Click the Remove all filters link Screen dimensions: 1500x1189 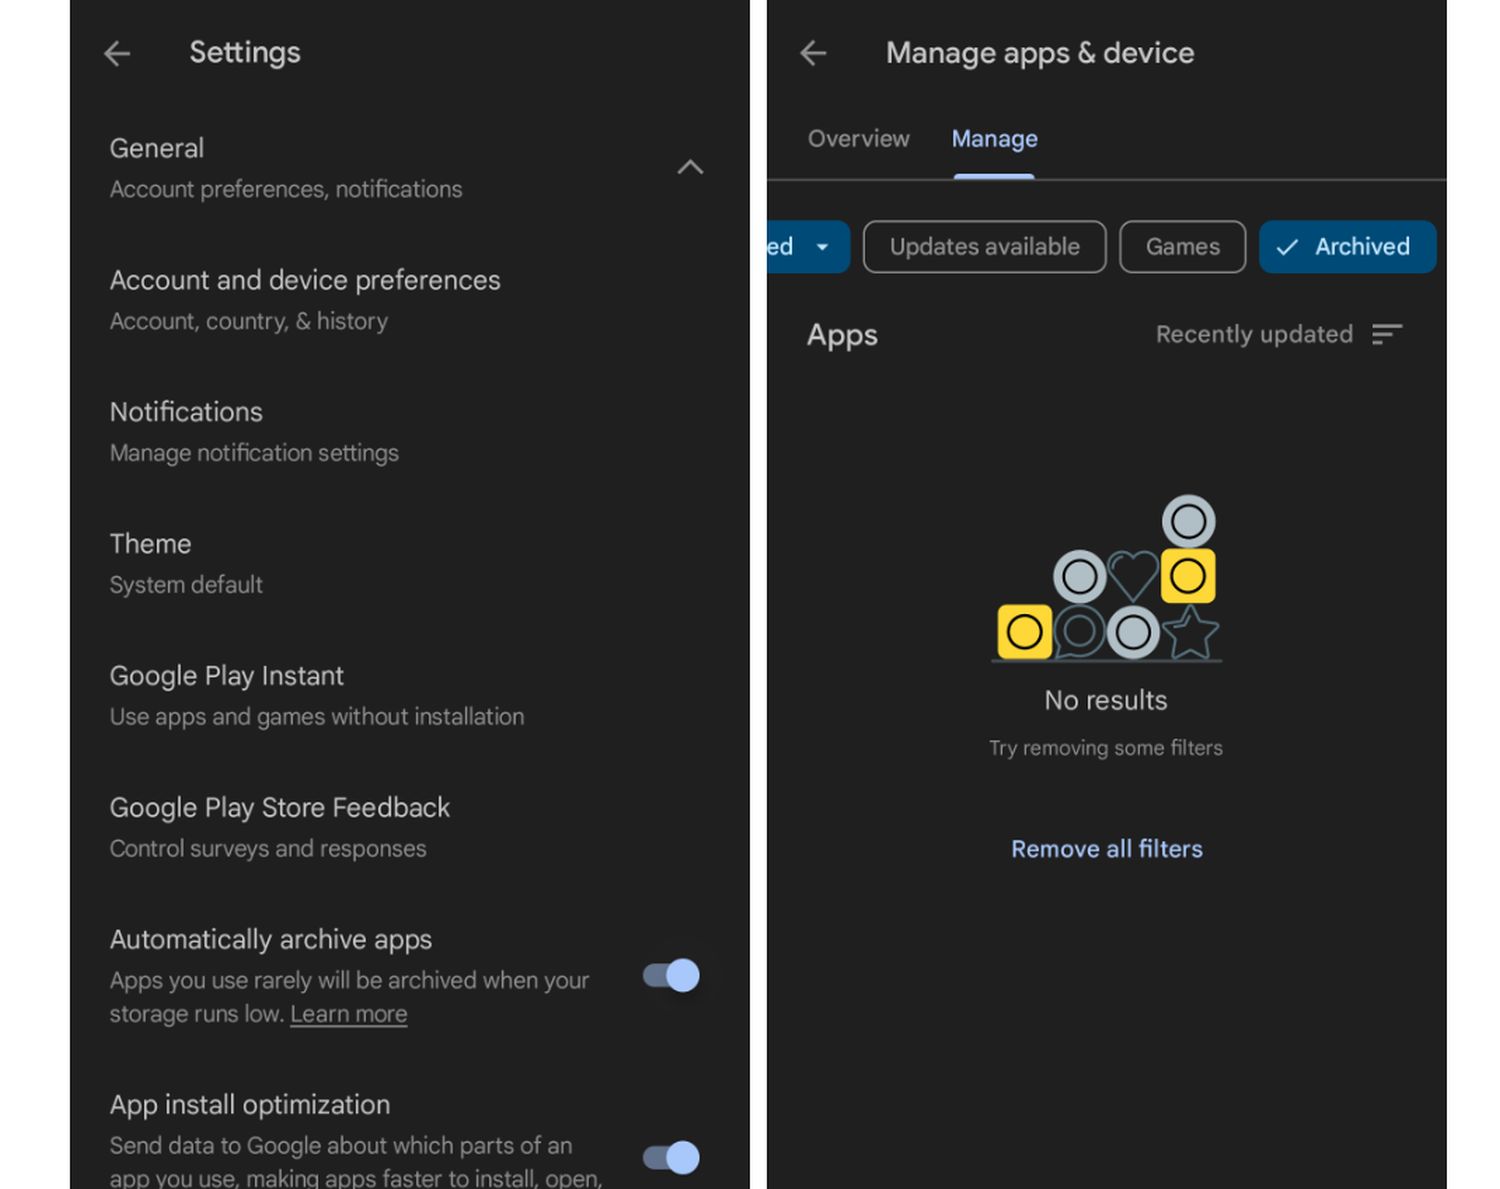(1106, 849)
